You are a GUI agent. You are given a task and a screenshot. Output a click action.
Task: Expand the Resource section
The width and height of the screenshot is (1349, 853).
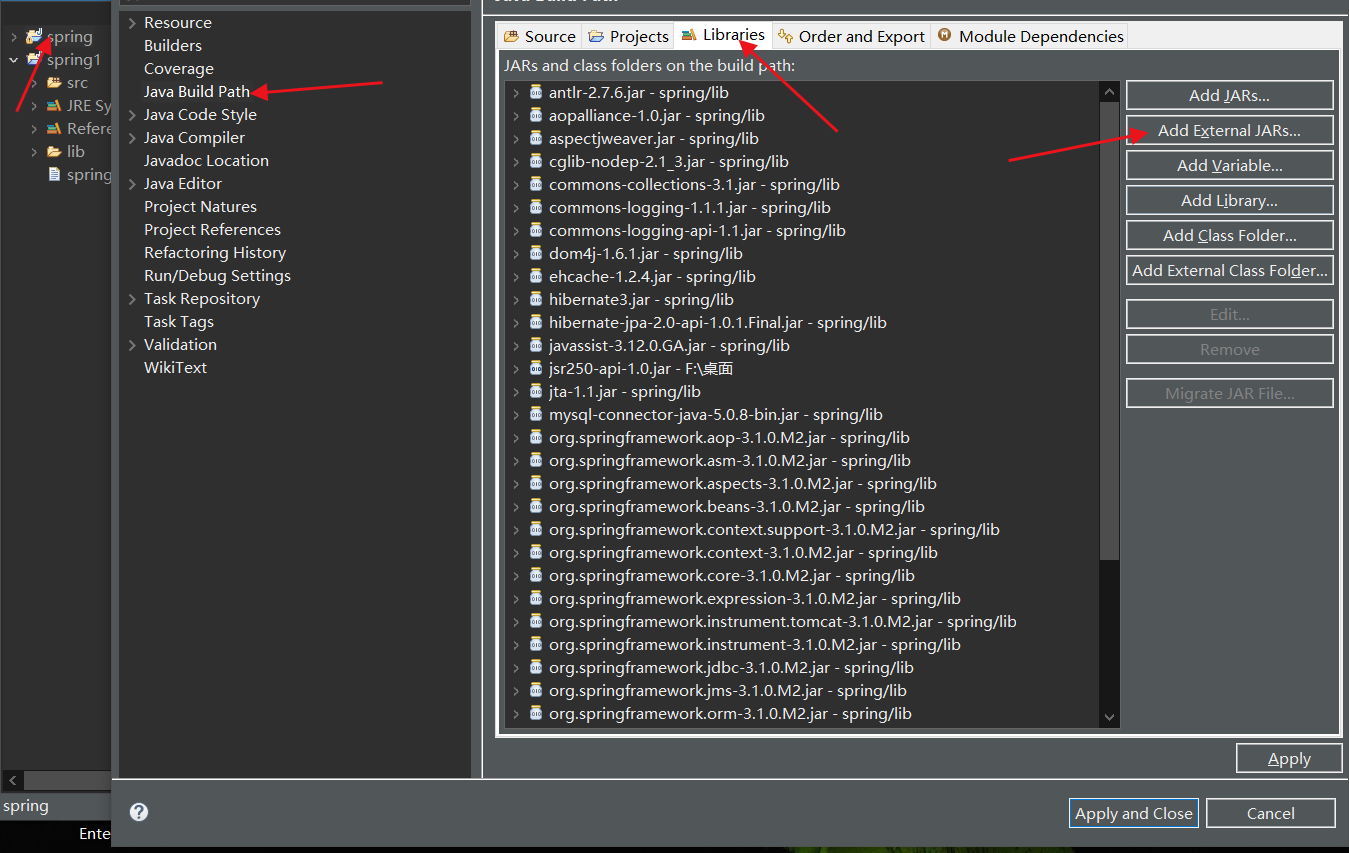pos(131,22)
